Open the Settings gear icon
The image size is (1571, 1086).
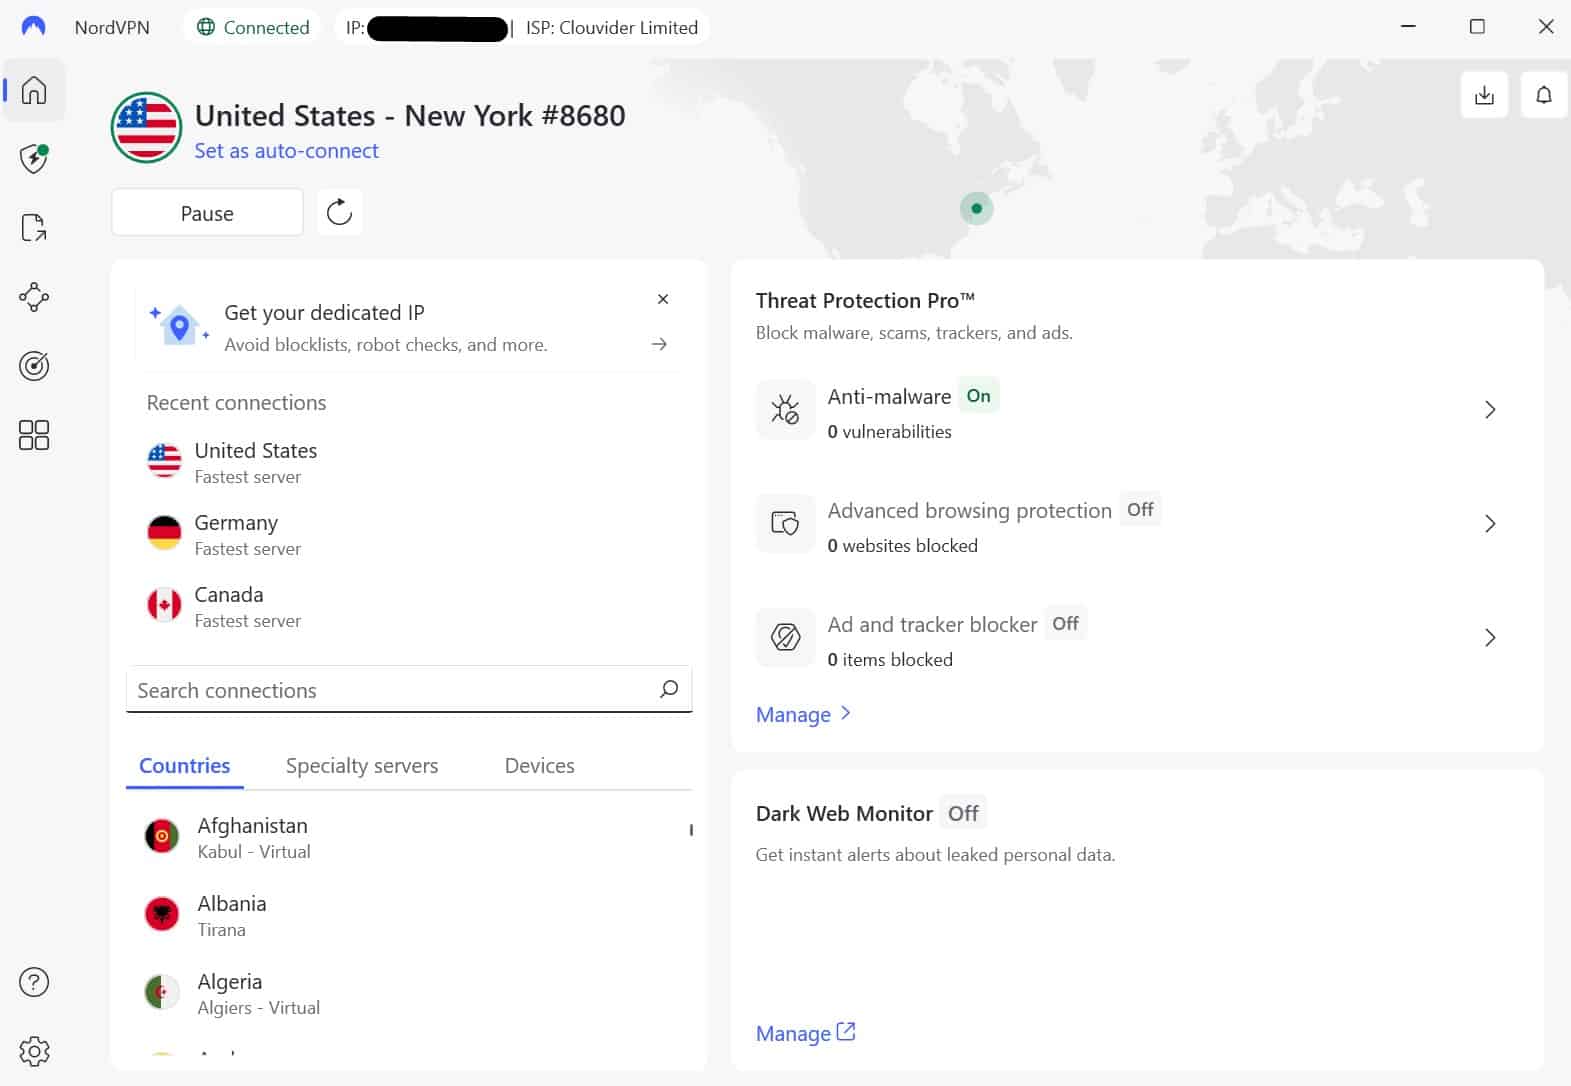click(x=34, y=1051)
